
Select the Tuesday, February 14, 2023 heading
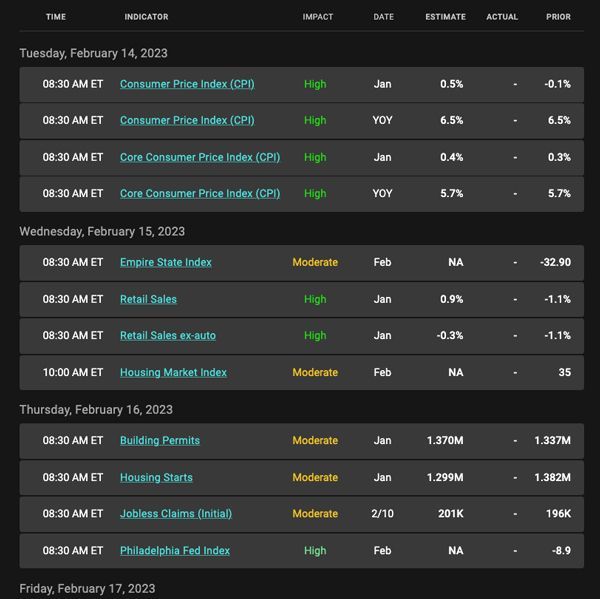93,53
